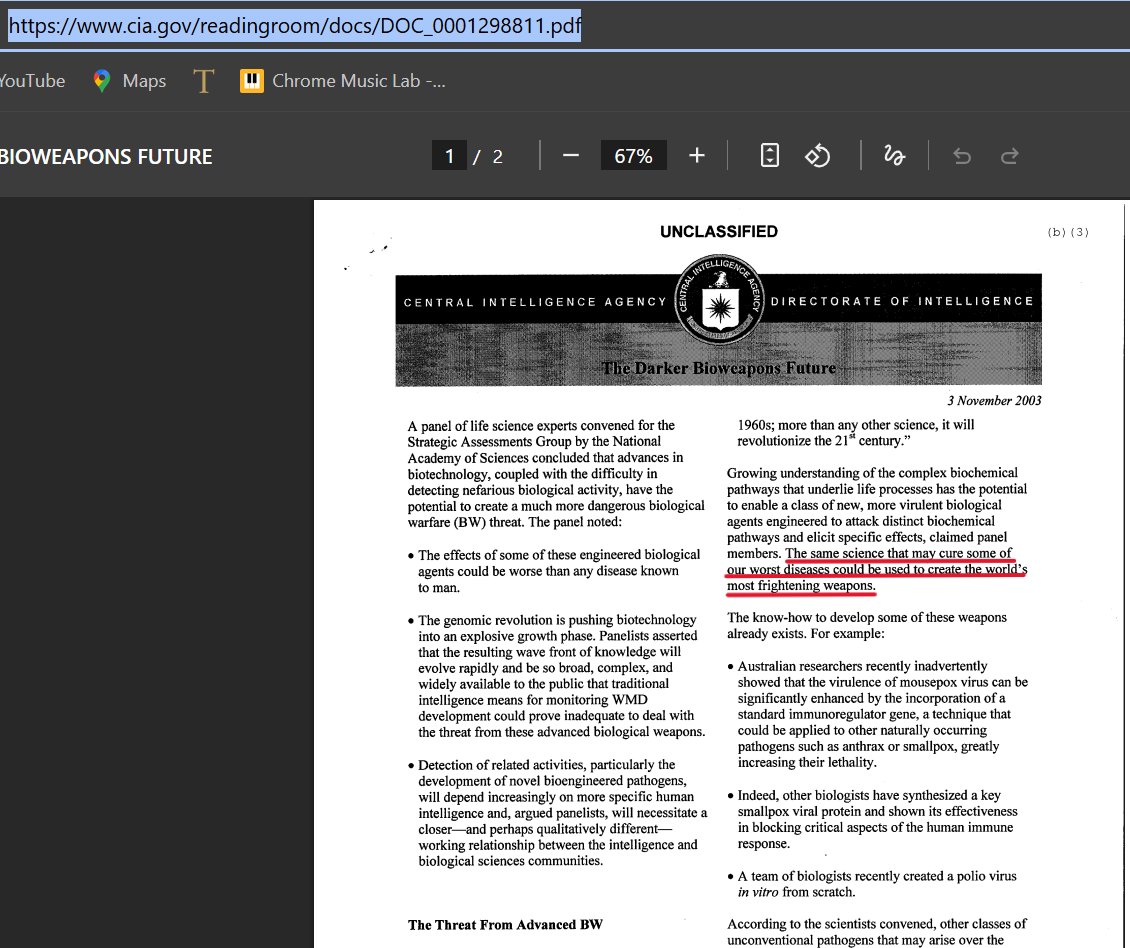The width and height of the screenshot is (1130, 948).
Task: Click the undo annotation icon
Action: 961,155
